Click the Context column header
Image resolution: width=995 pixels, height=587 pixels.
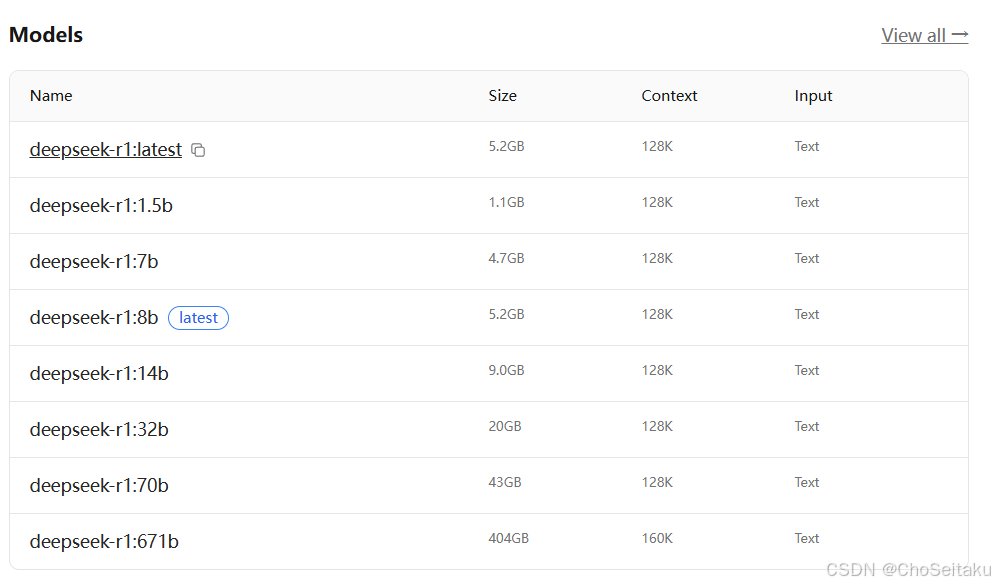point(669,96)
